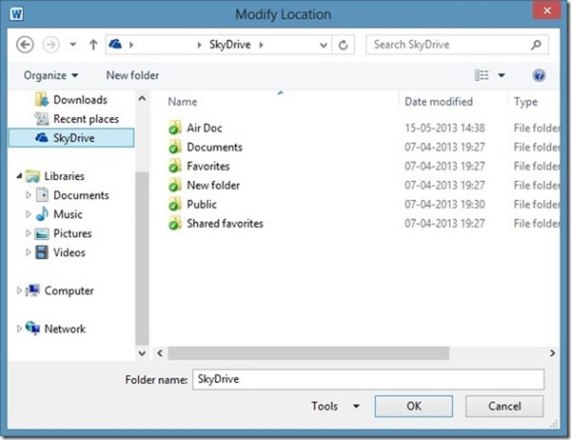The image size is (571, 440).
Task: Click the New folder button
Action: pyautogui.click(x=133, y=75)
